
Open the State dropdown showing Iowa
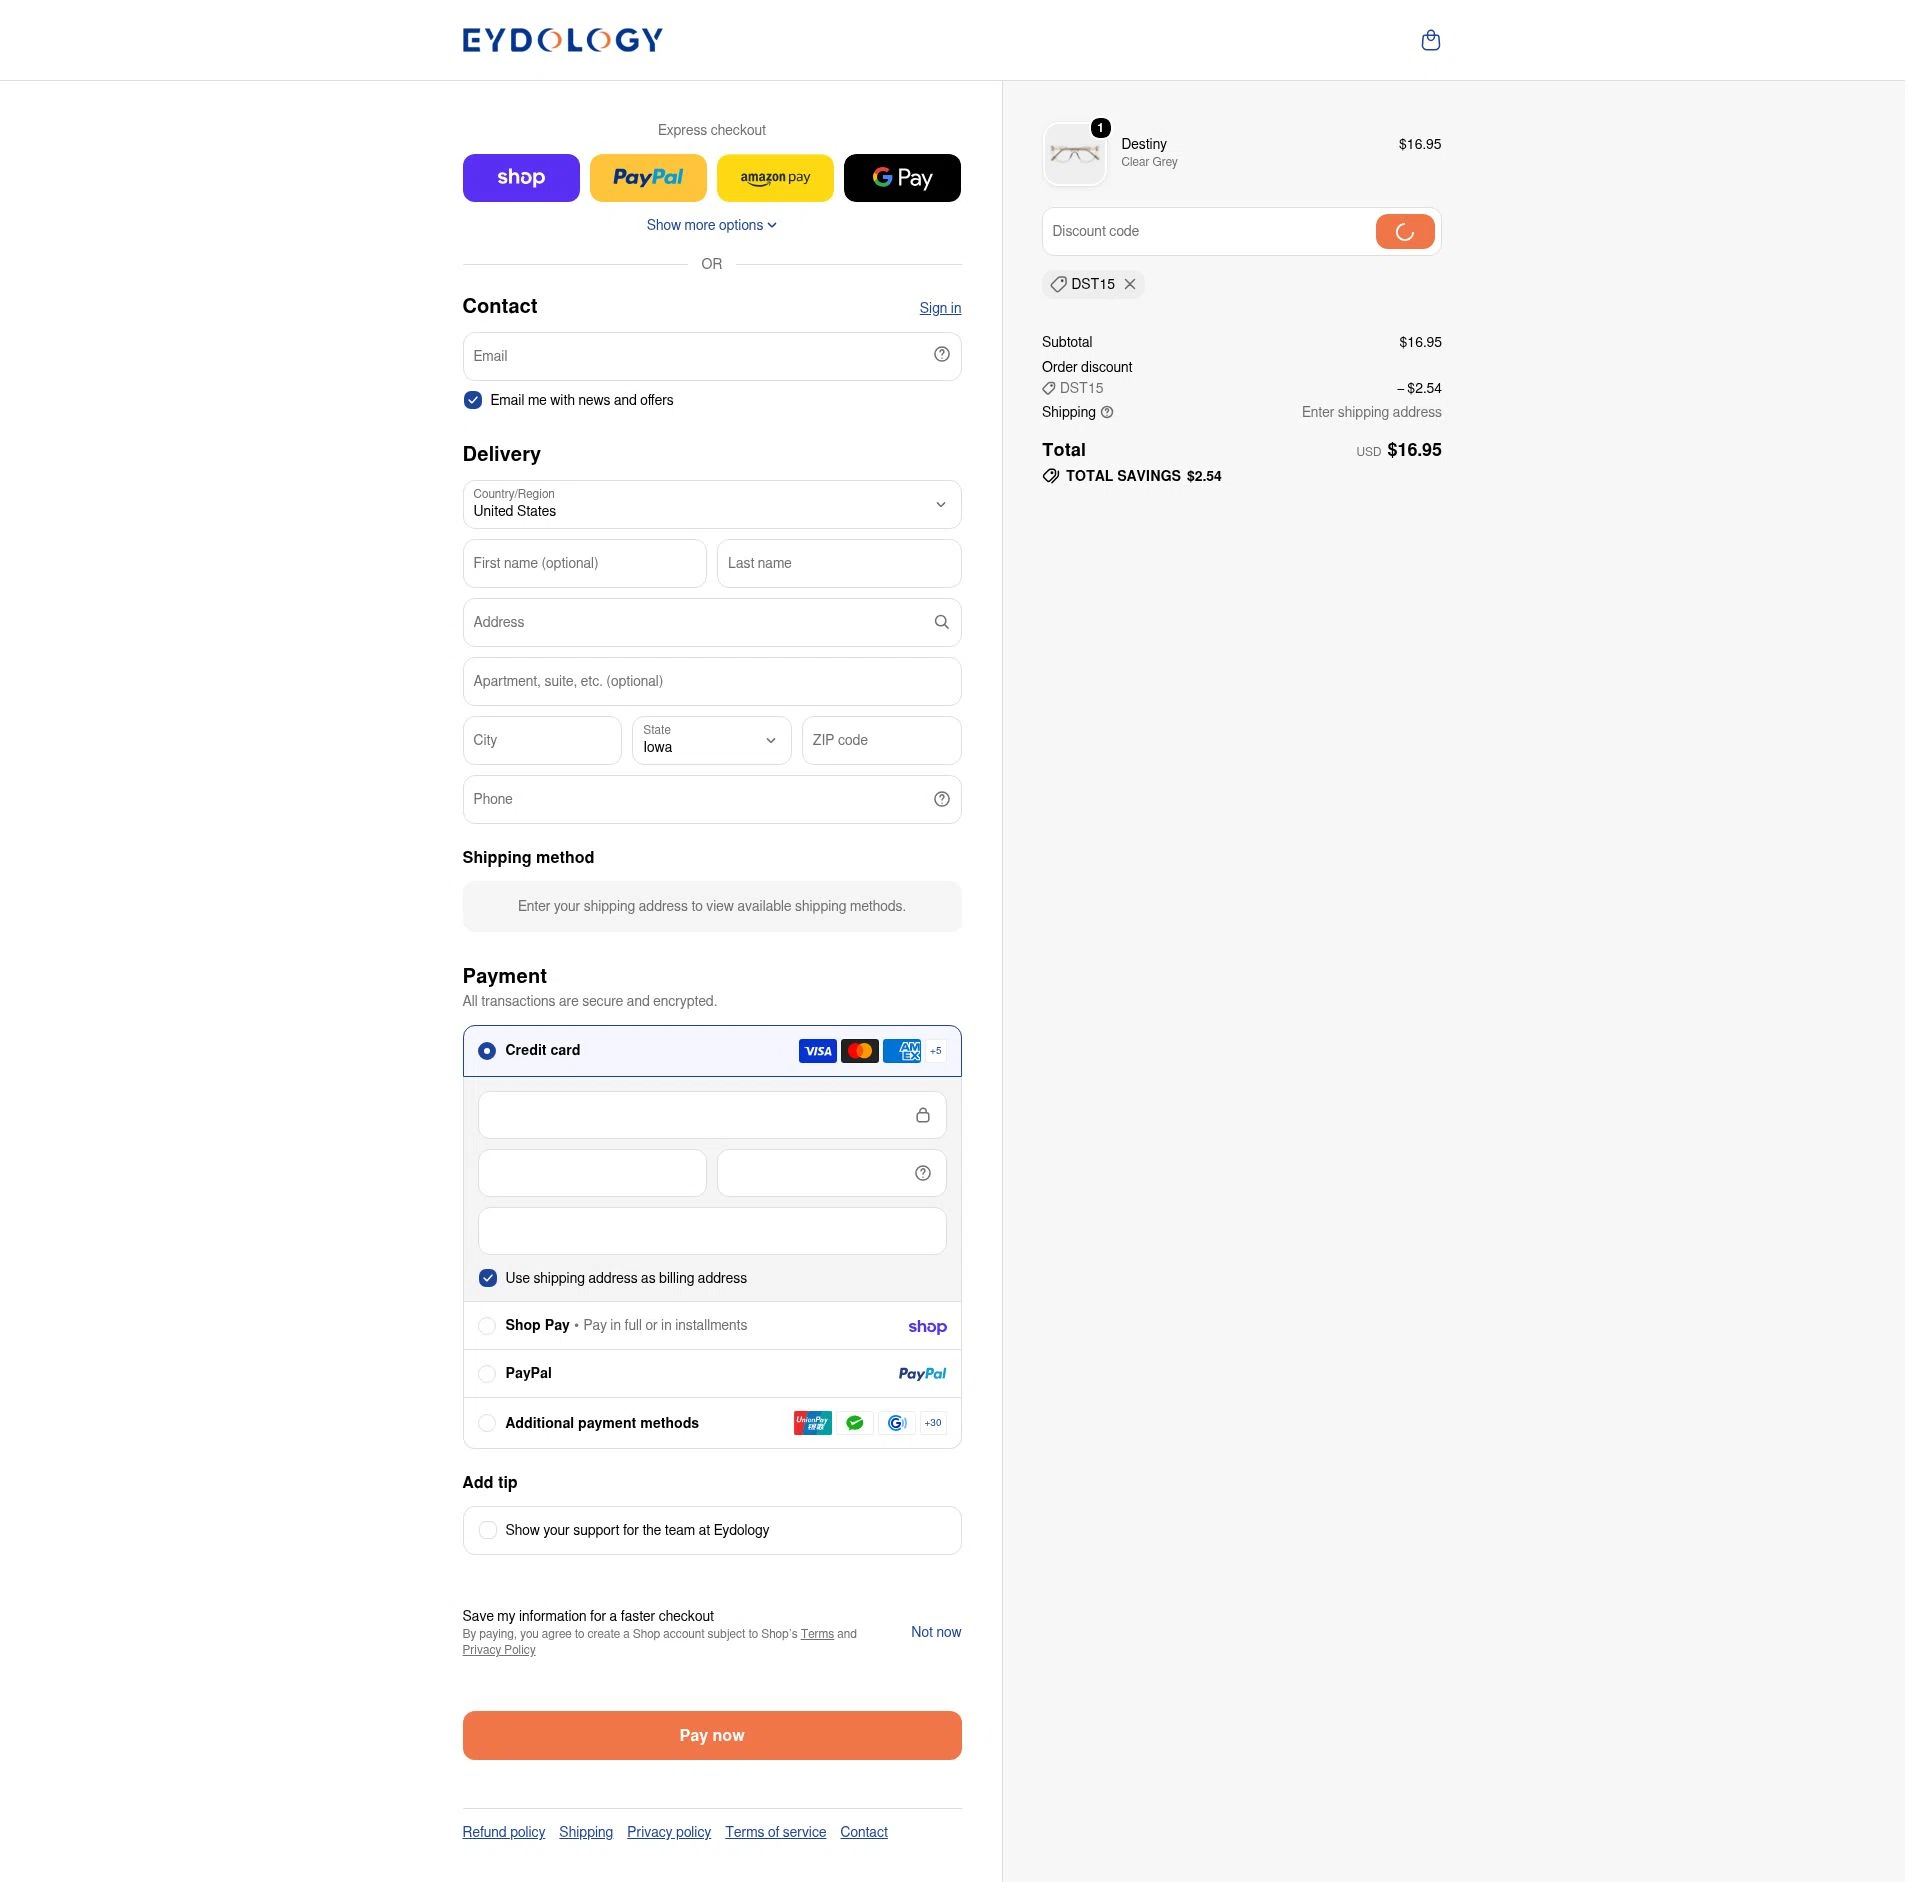tap(712, 740)
